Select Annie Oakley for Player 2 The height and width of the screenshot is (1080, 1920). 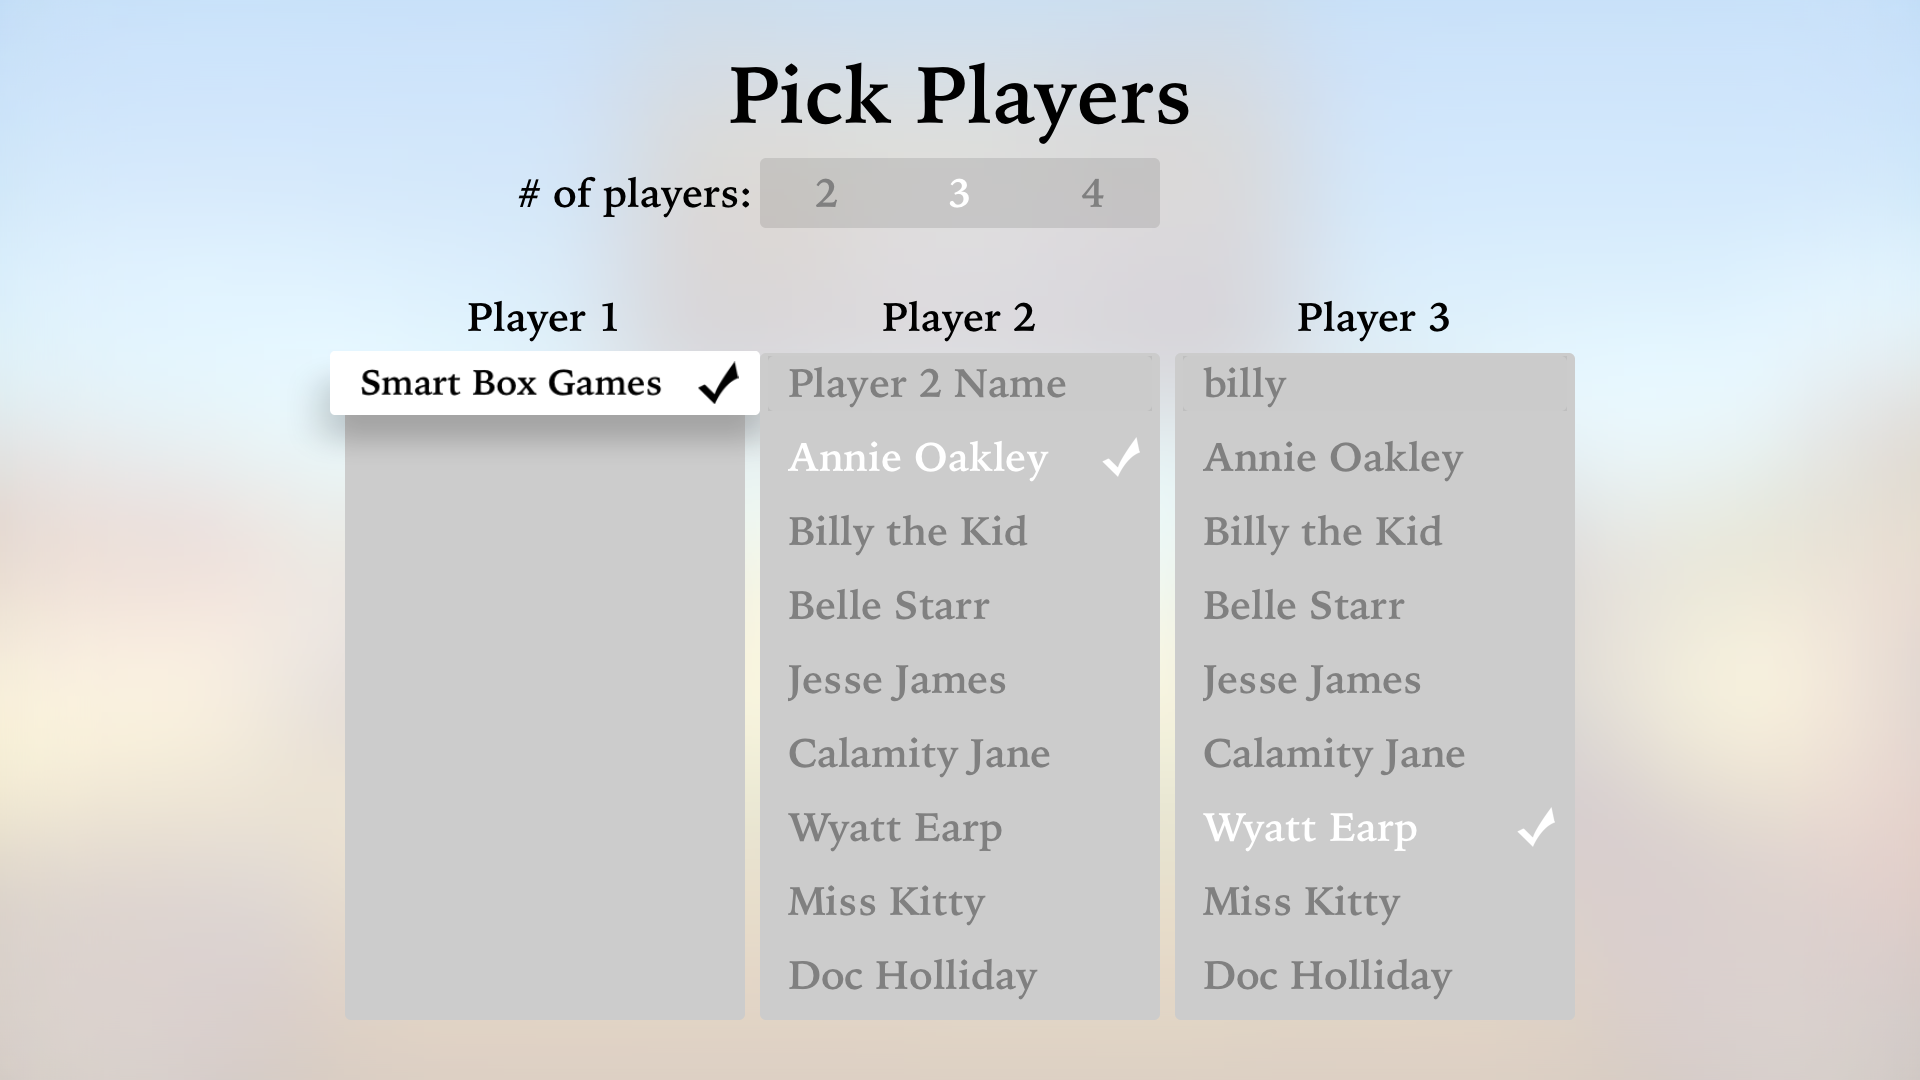[x=918, y=457]
